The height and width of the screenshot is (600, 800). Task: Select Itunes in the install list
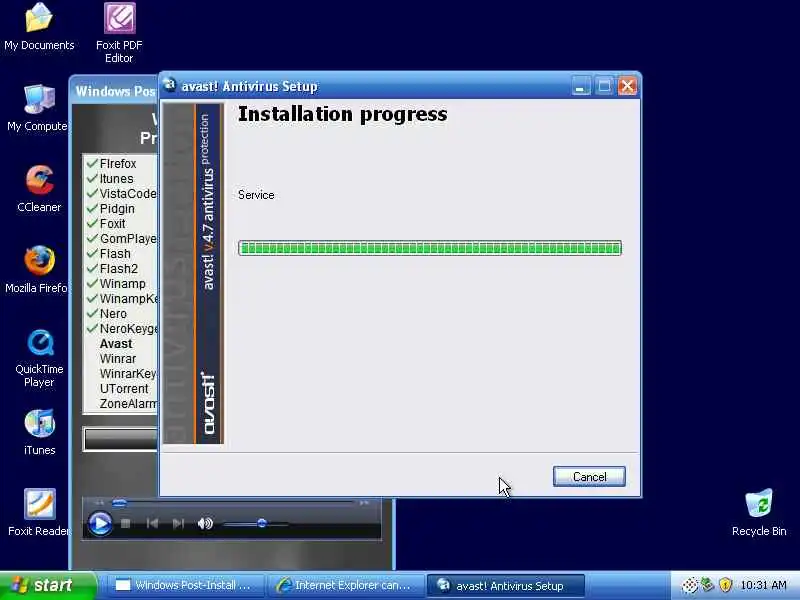coord(116,179)
